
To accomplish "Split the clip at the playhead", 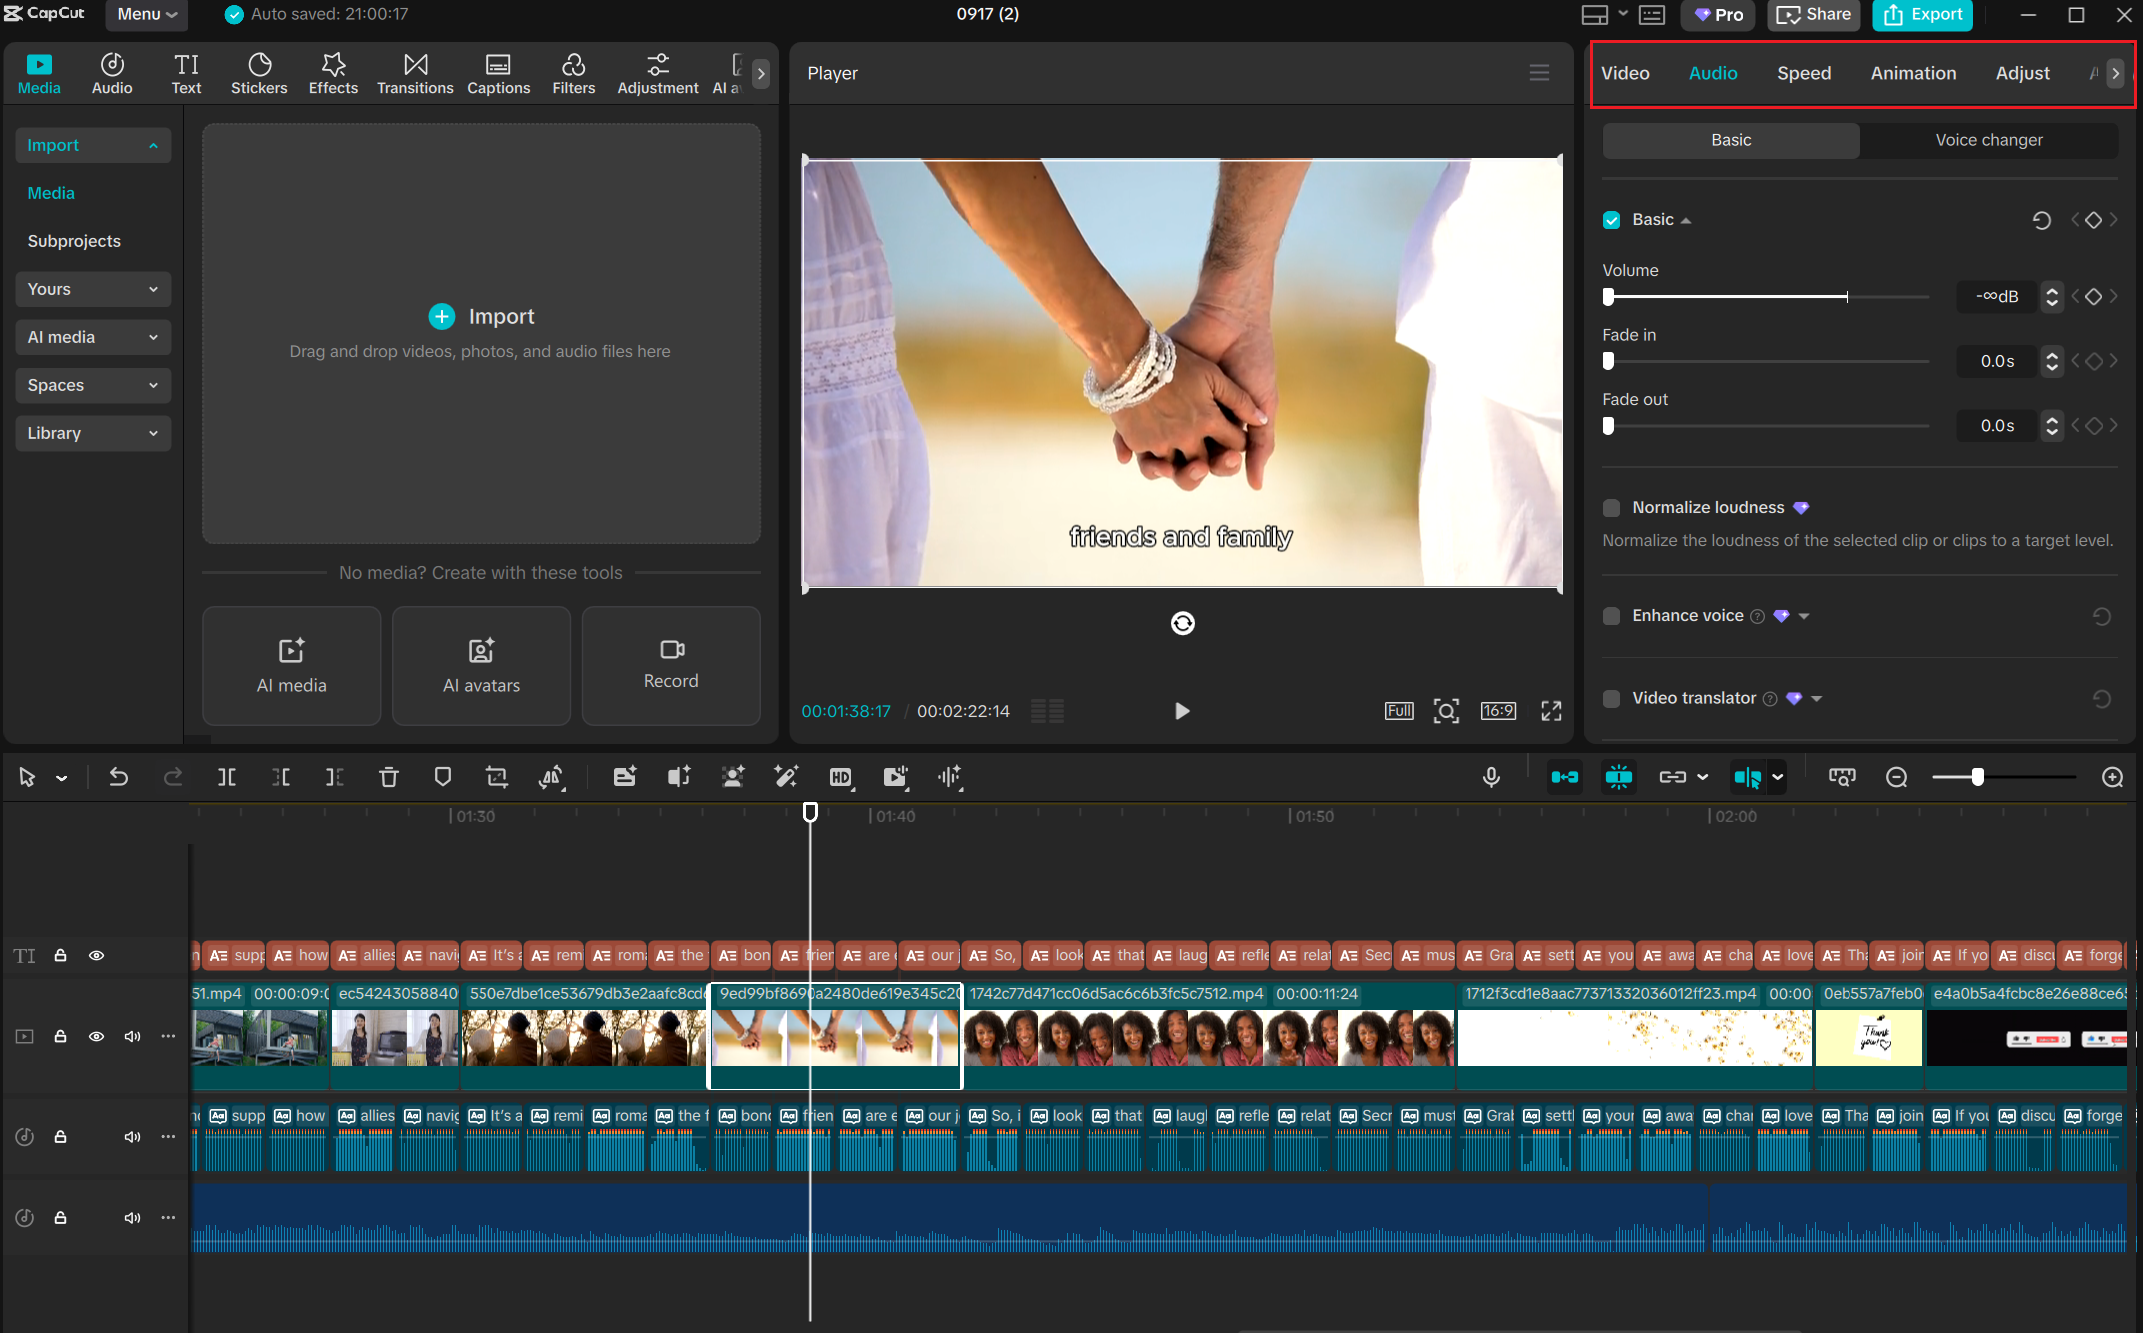I will click(x=226, y=777).
